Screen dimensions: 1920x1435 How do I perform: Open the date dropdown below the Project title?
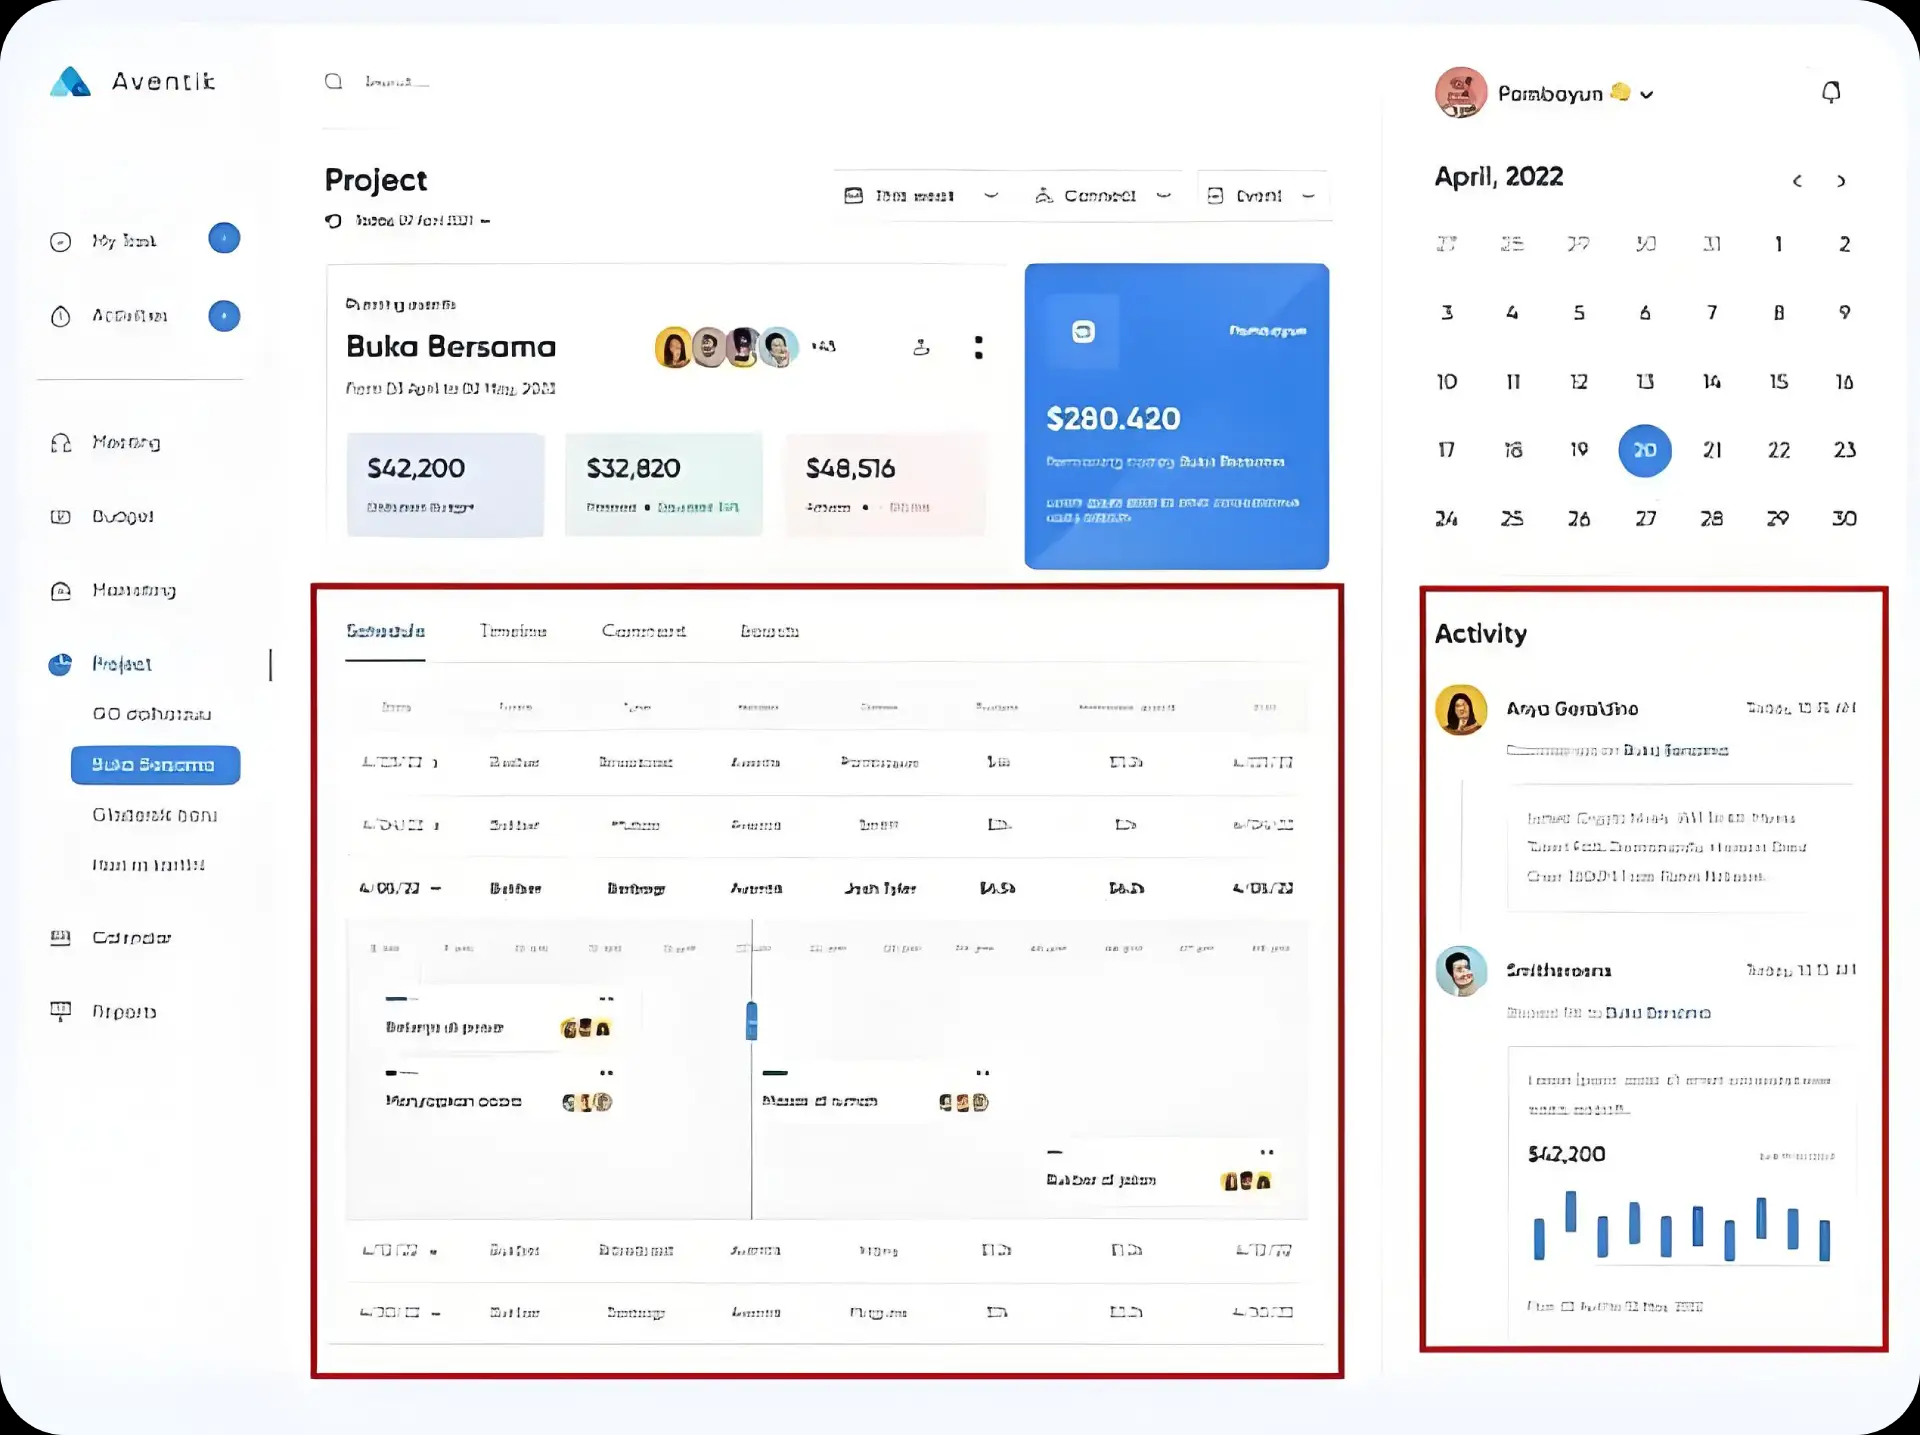pos(423,221)
